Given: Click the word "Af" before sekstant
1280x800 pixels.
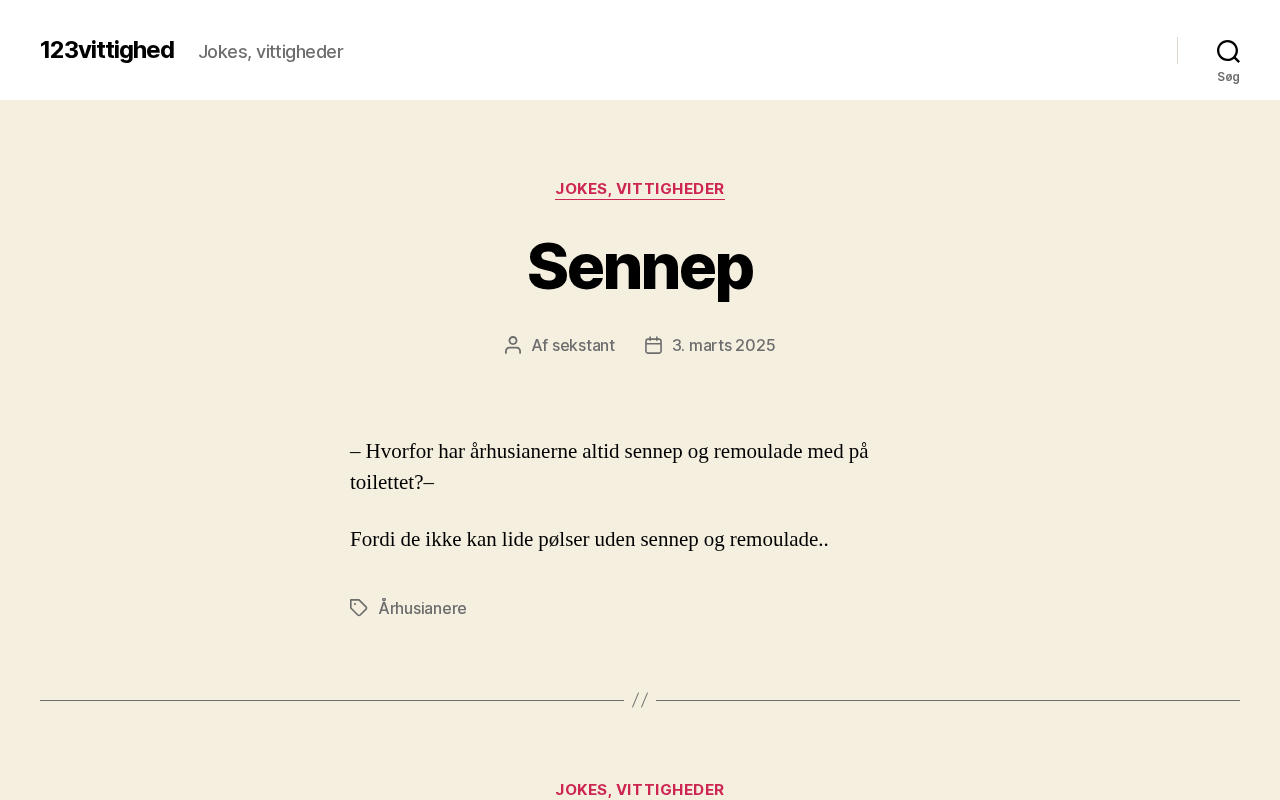Looking at the screenshot, I should tap(540, 345).
